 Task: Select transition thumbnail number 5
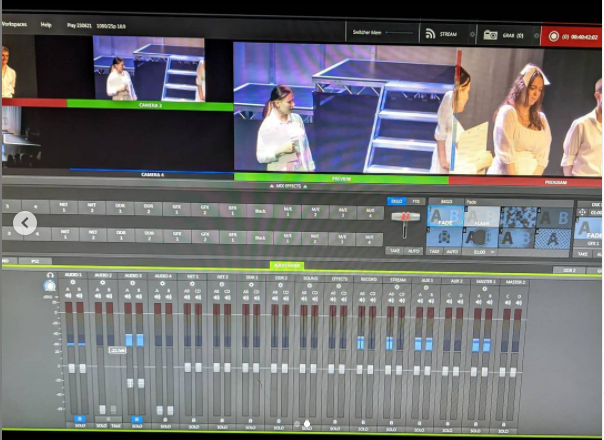tap(445, 237)
